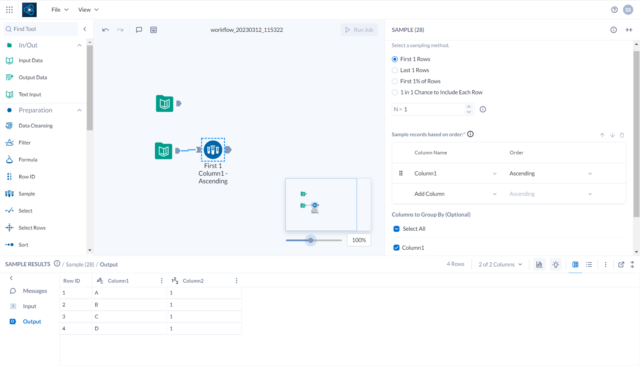Collapse the In/Out tool category
The height and width of the screenshot is (366, 640).
tap(79, 45)
